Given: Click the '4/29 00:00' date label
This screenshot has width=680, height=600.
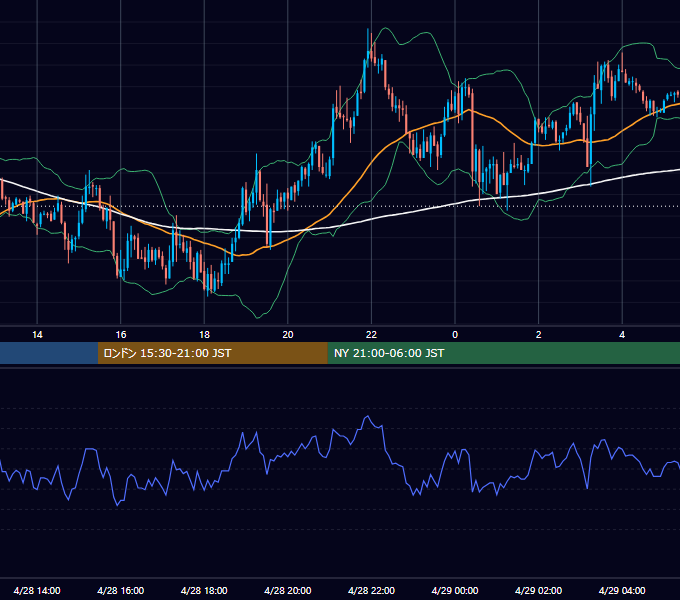Looking at the screenshot, I should click(455, 590).
